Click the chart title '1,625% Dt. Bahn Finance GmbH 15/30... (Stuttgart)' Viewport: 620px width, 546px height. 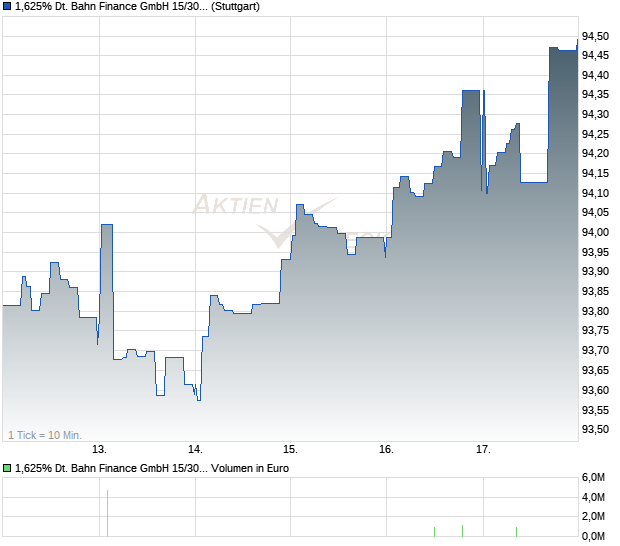[137, 7]
